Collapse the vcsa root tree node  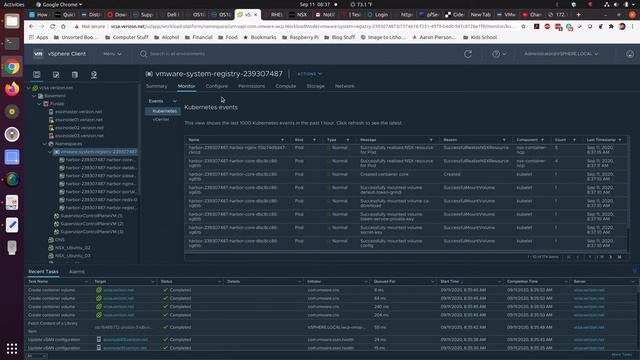29,88
